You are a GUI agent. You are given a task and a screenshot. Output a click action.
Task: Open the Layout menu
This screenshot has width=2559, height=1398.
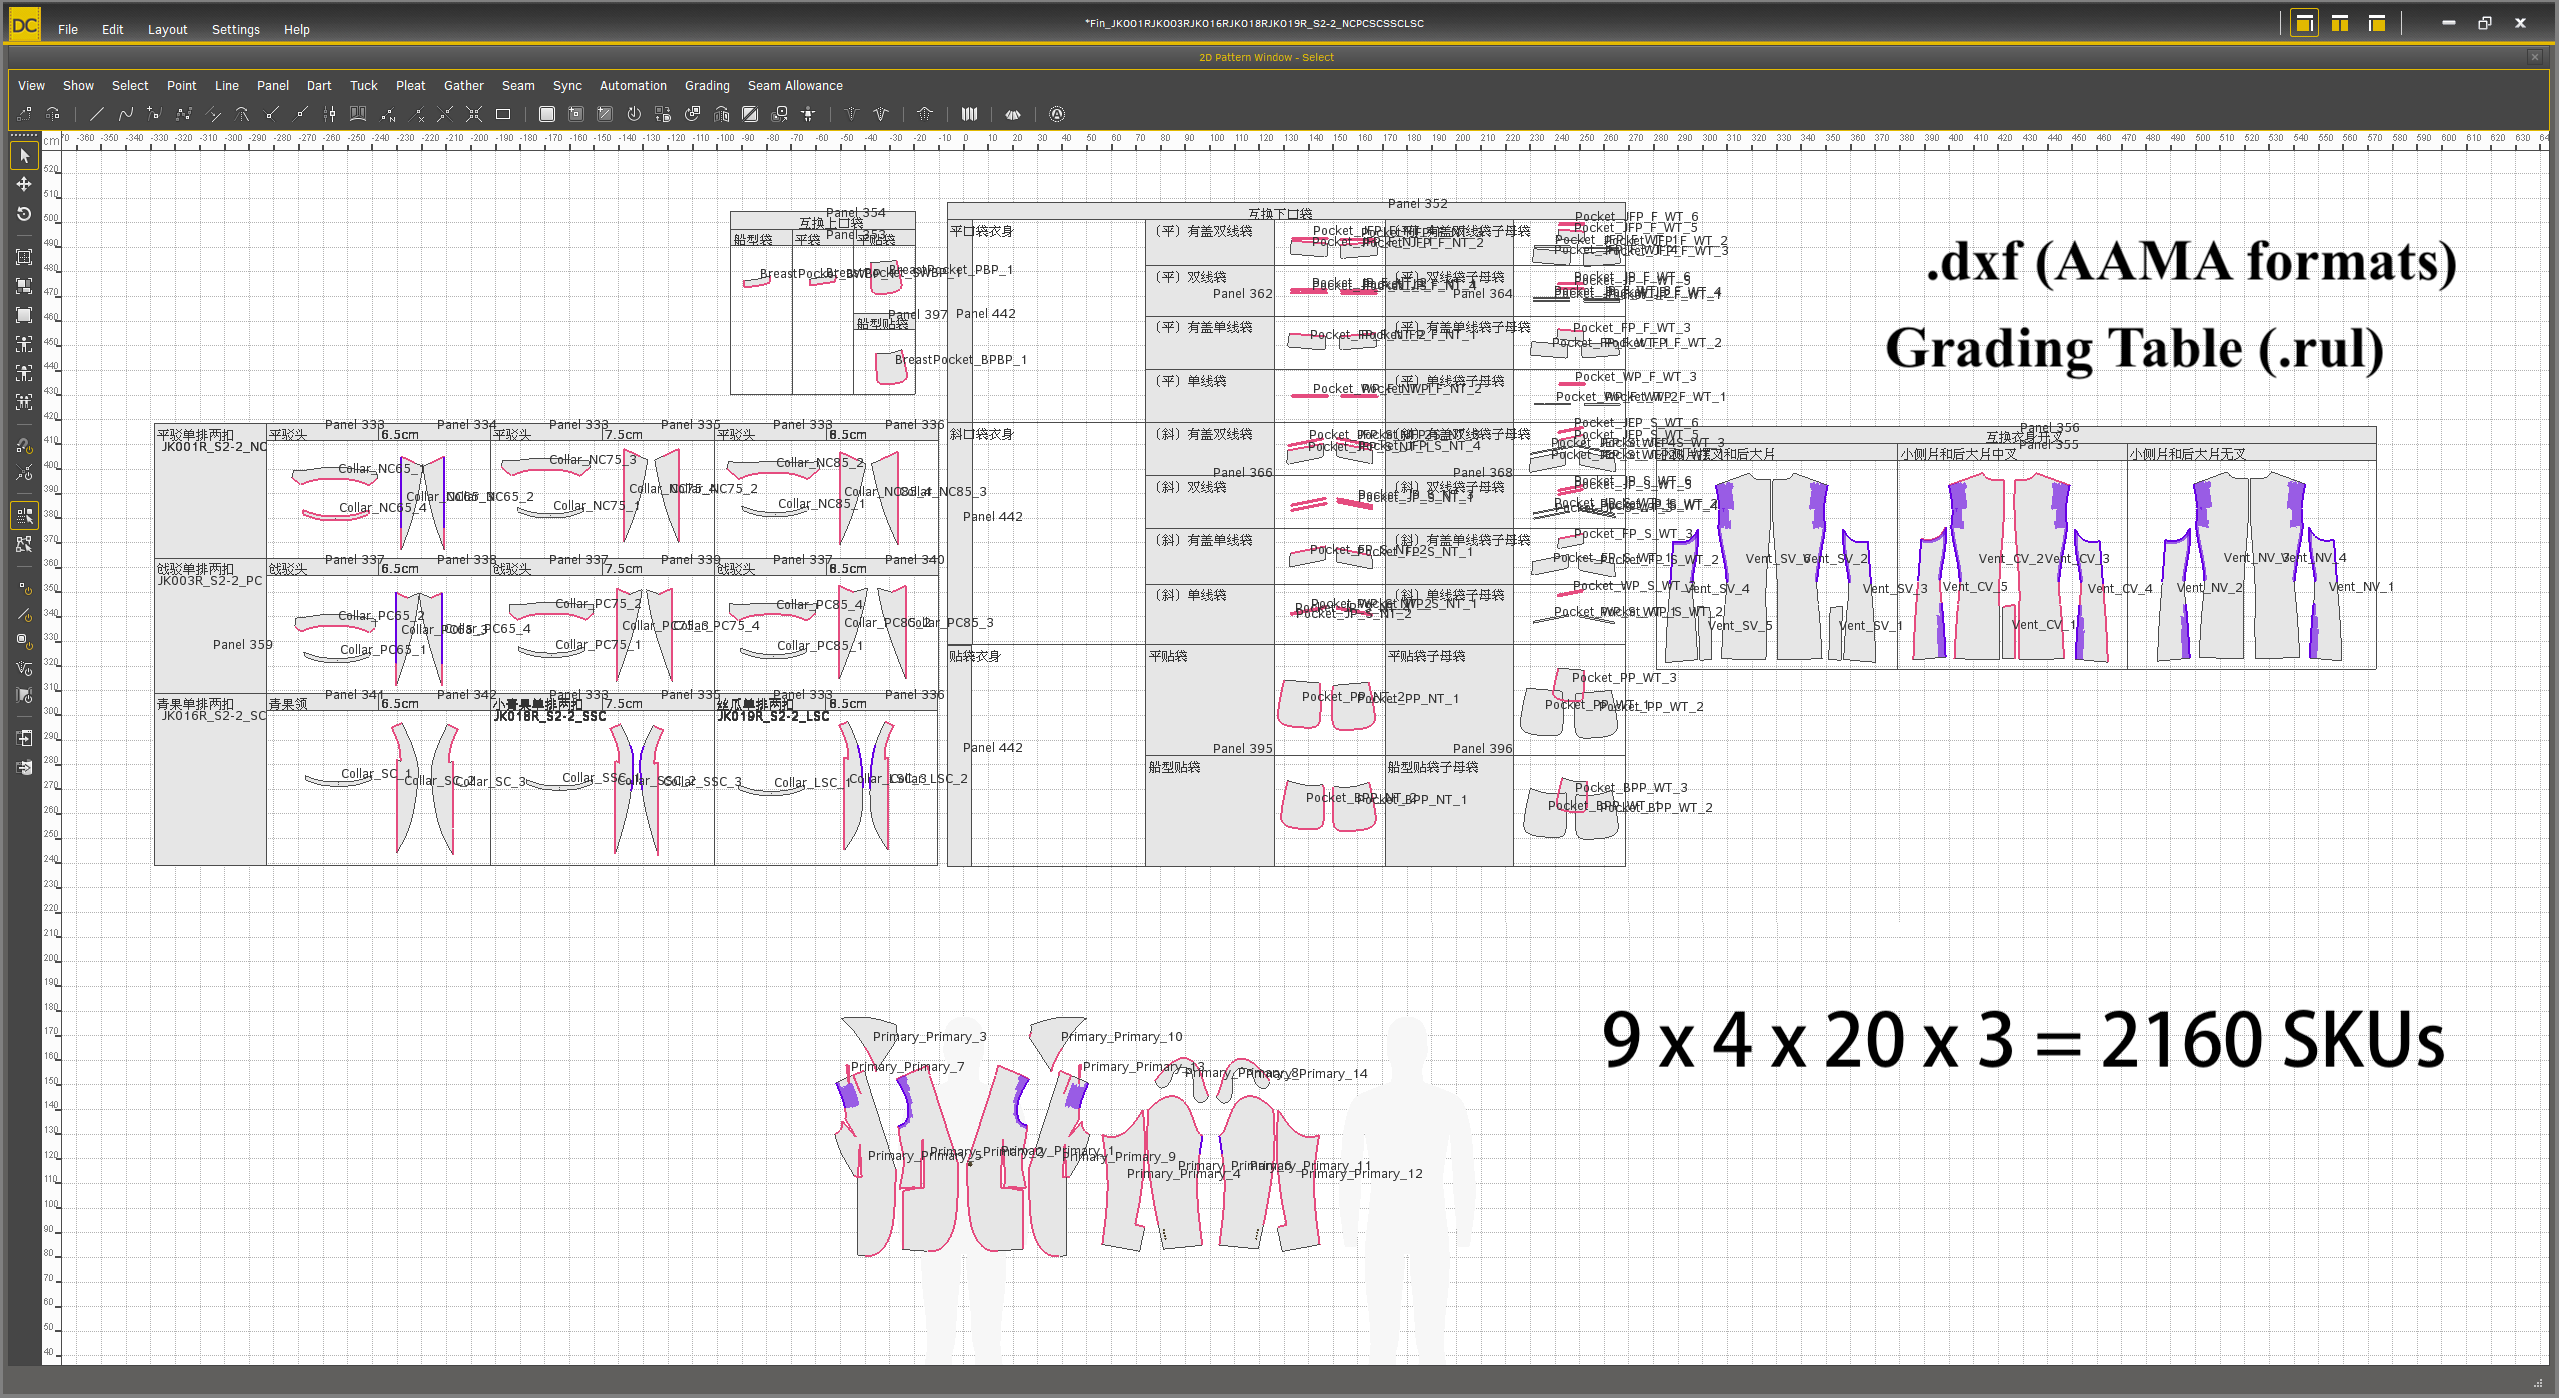pyautogui.click(x=167, y=29)
